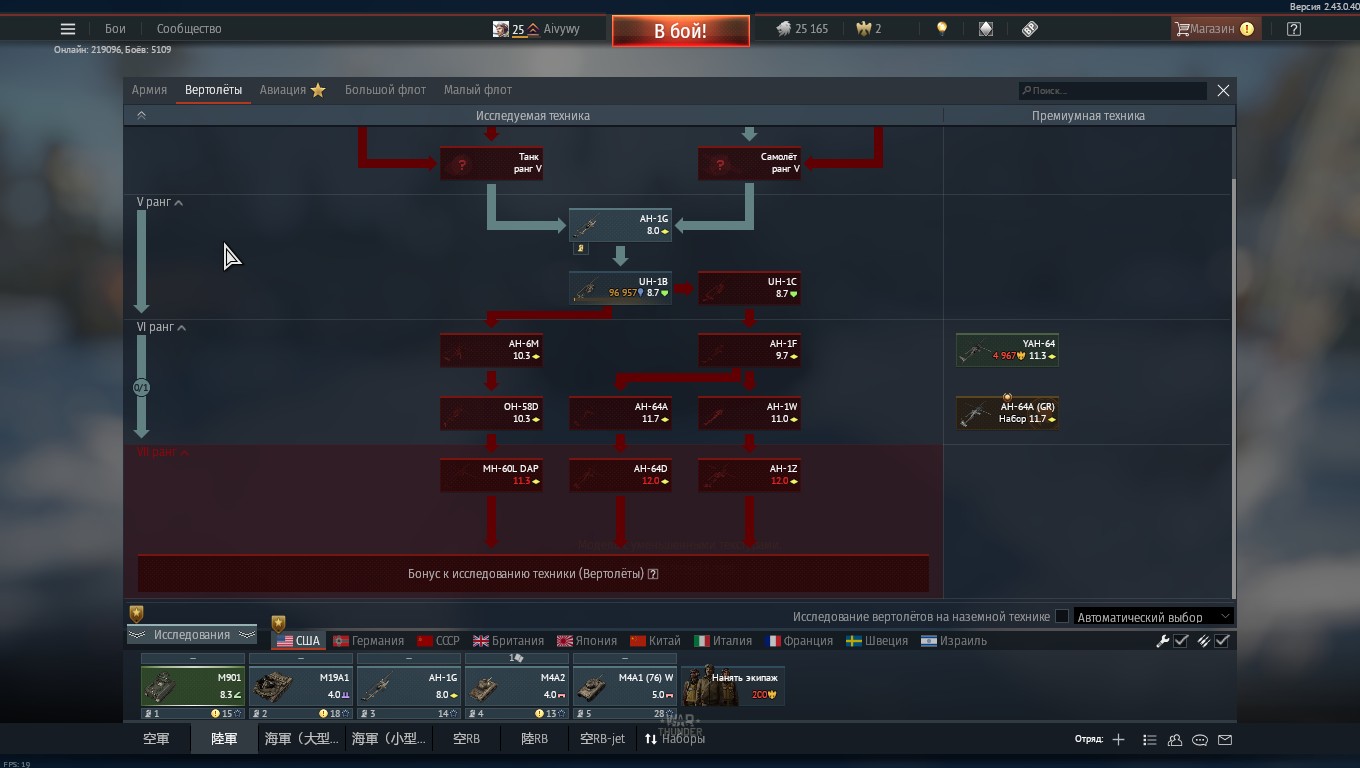Select the premium YAH-64 helicopter

1007,350
